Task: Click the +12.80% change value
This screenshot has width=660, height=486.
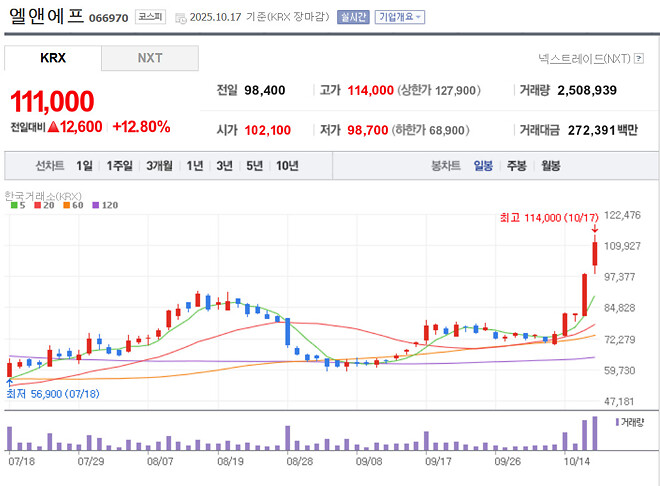Action: (141, 126)
